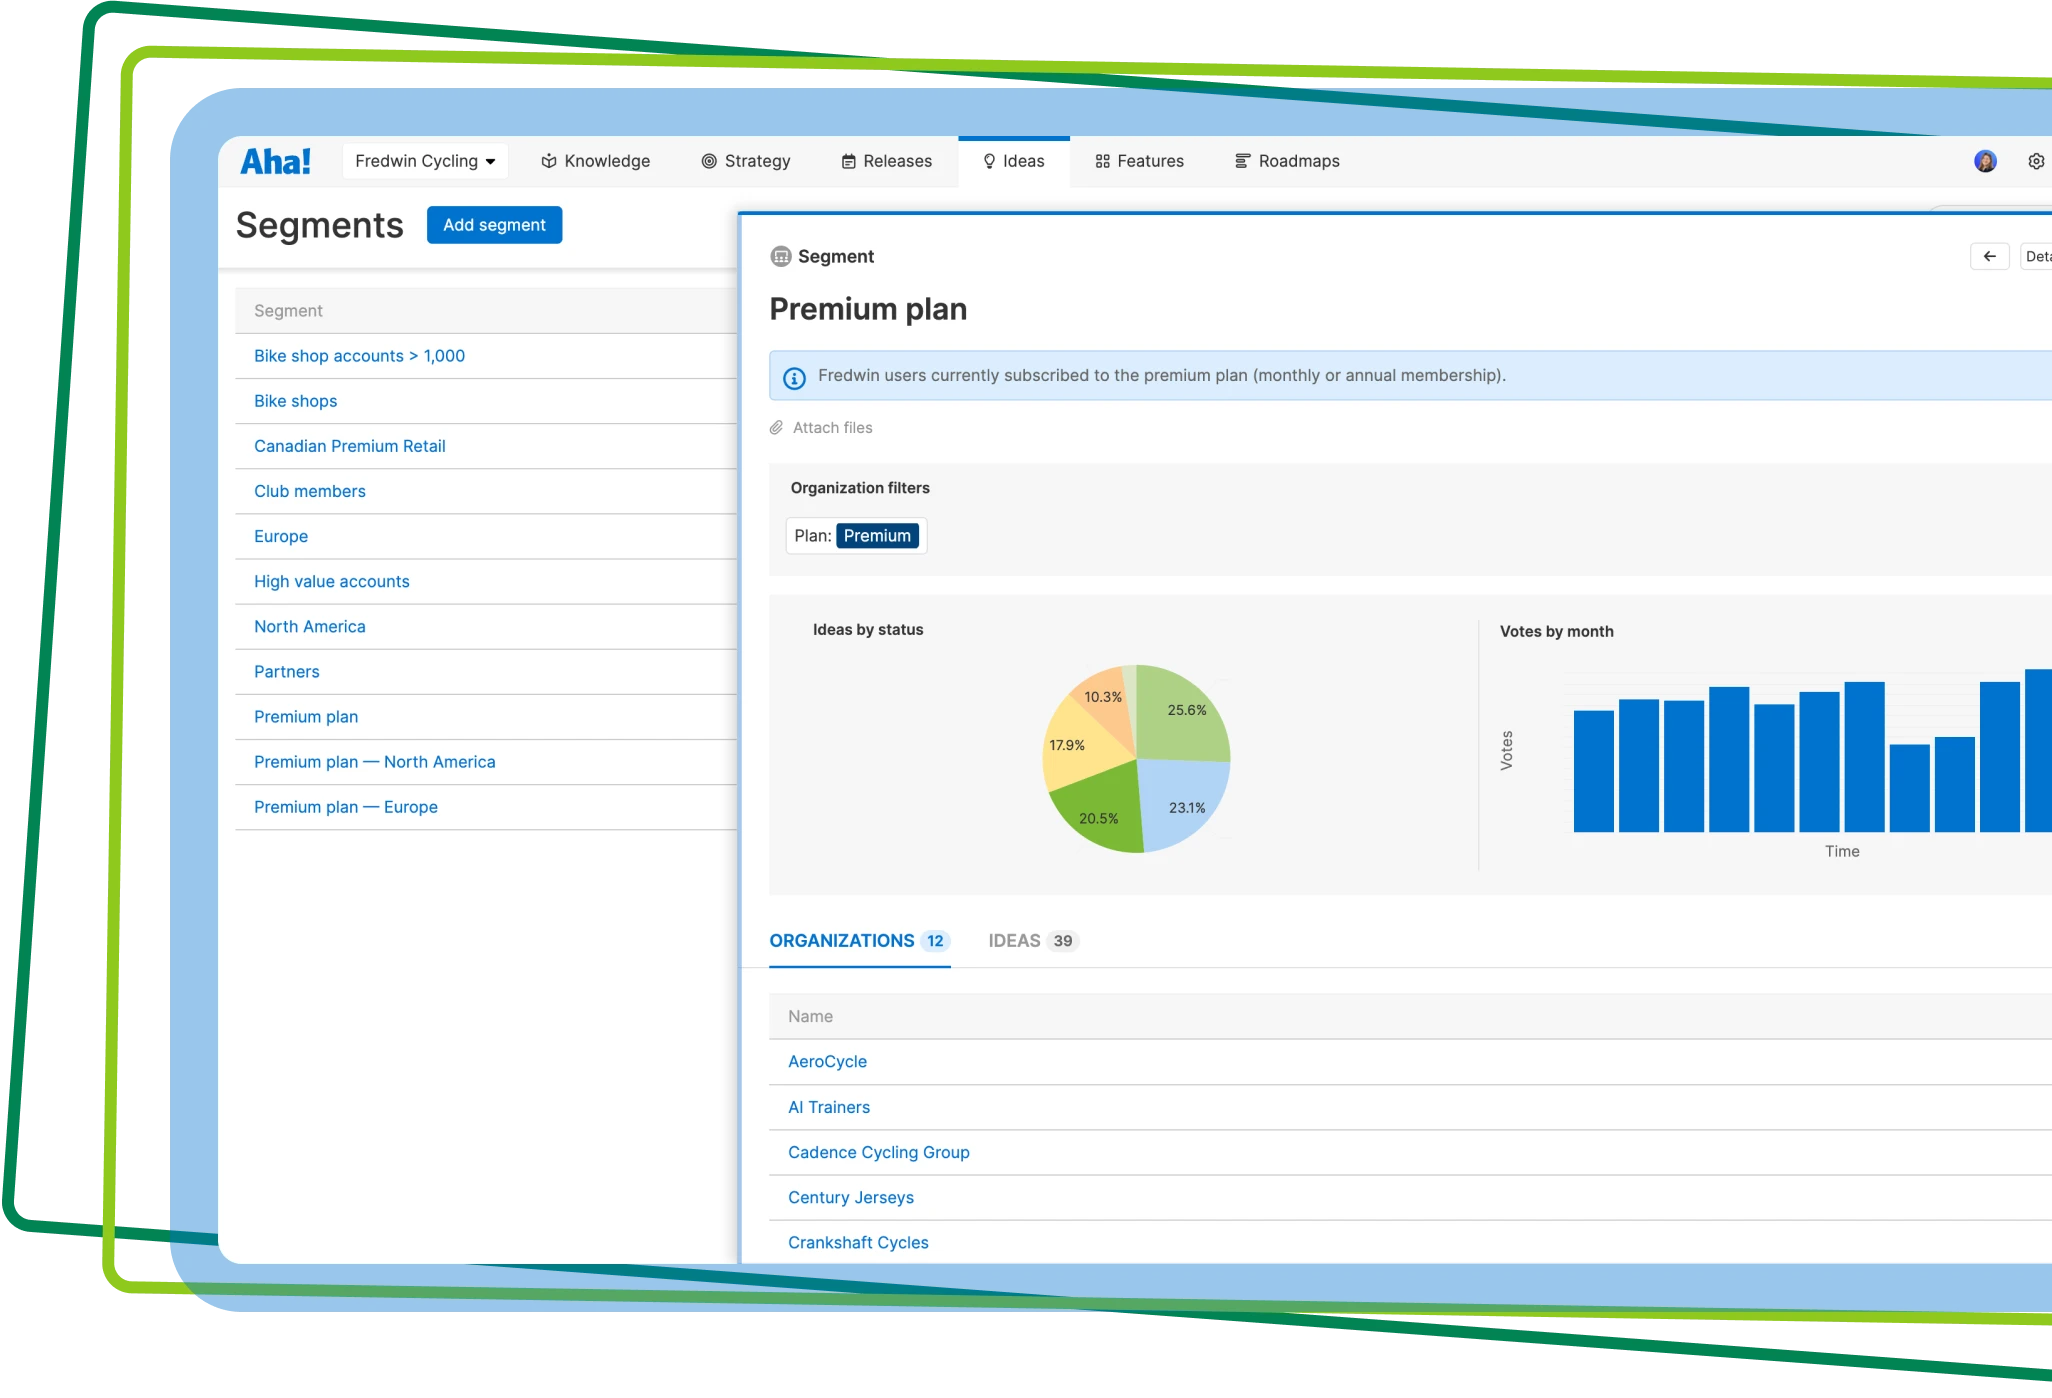The width and height of the screenshot is (2052, 1398).
Task: Select the Ideas lightbulb icon
Action: click(989, 161)
